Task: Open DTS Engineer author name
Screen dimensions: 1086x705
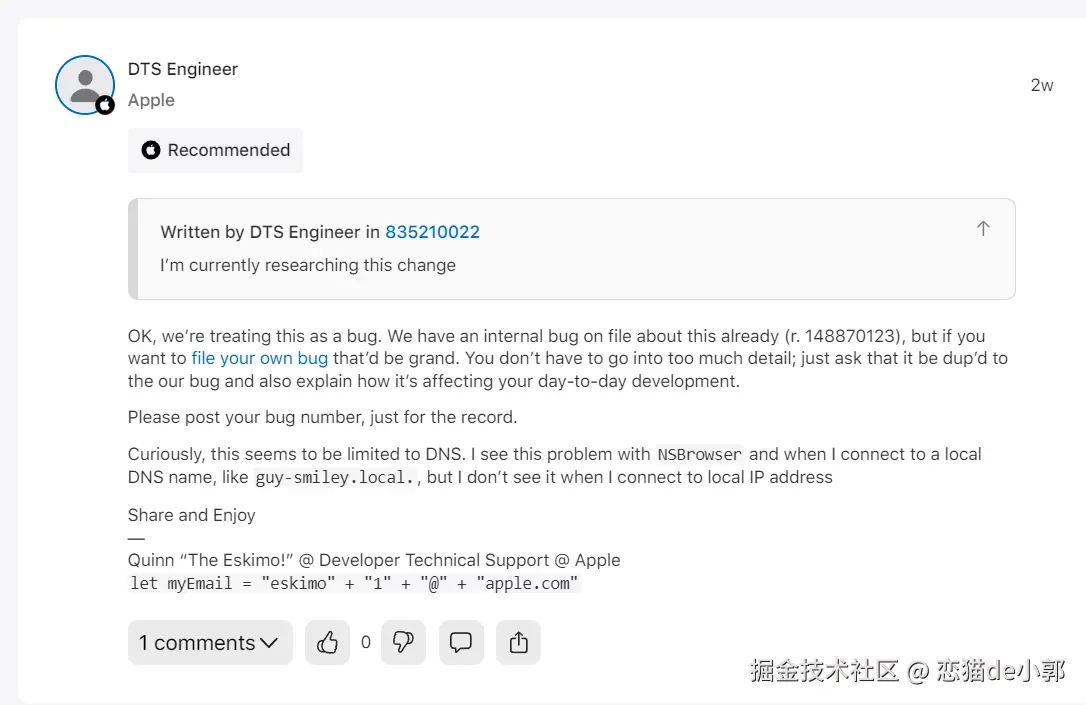Action: (x=183, y=69)
